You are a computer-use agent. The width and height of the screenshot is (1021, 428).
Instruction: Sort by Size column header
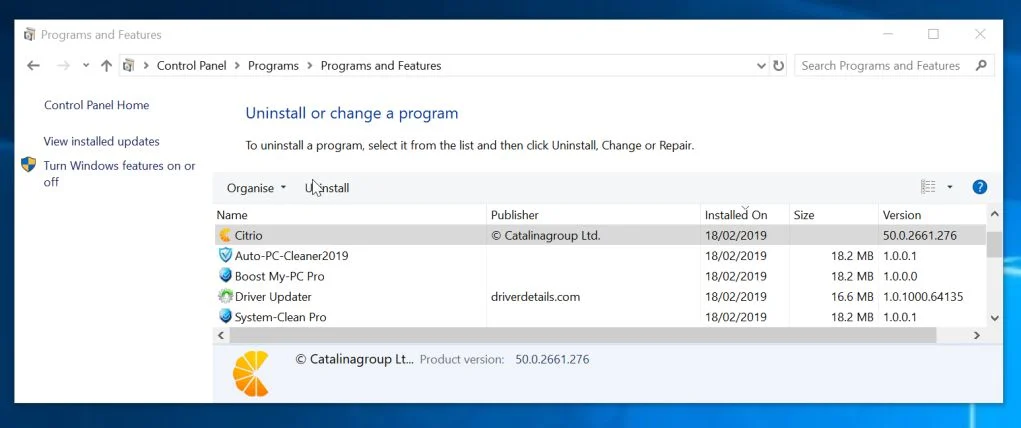click(x=833, y=214)
